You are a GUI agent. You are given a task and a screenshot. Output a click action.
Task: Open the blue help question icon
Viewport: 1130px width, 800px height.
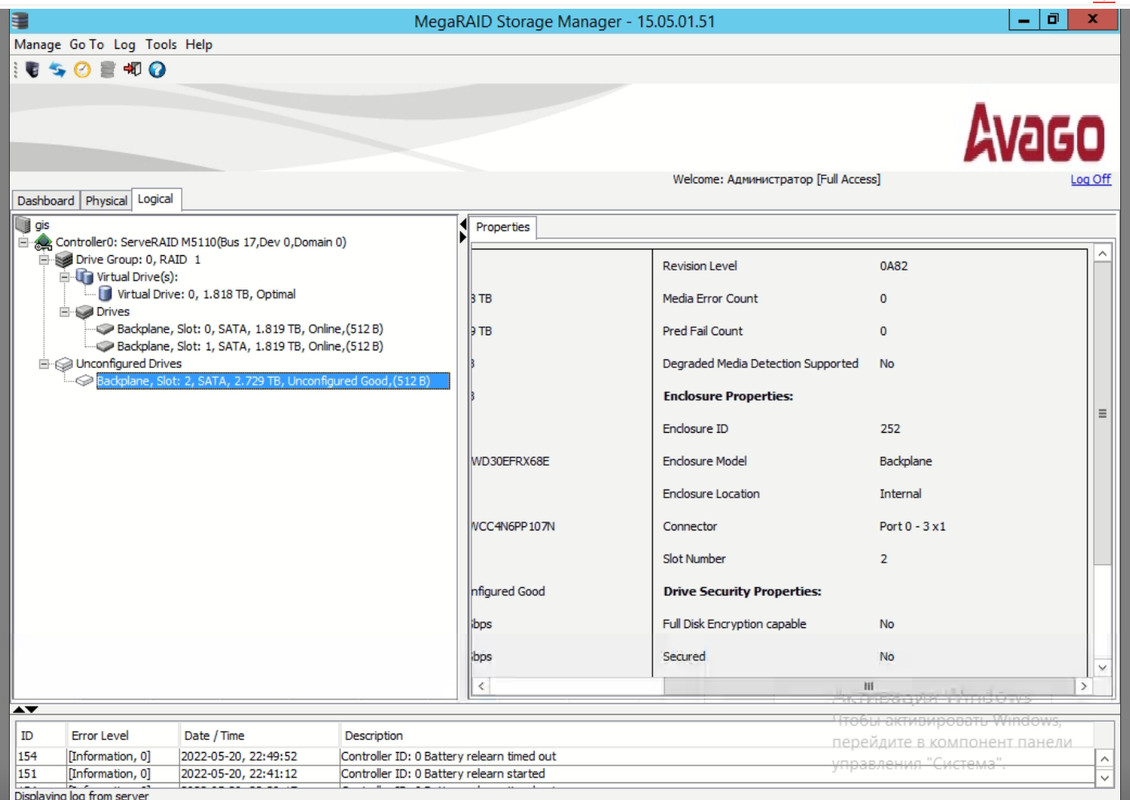[157, 69]
